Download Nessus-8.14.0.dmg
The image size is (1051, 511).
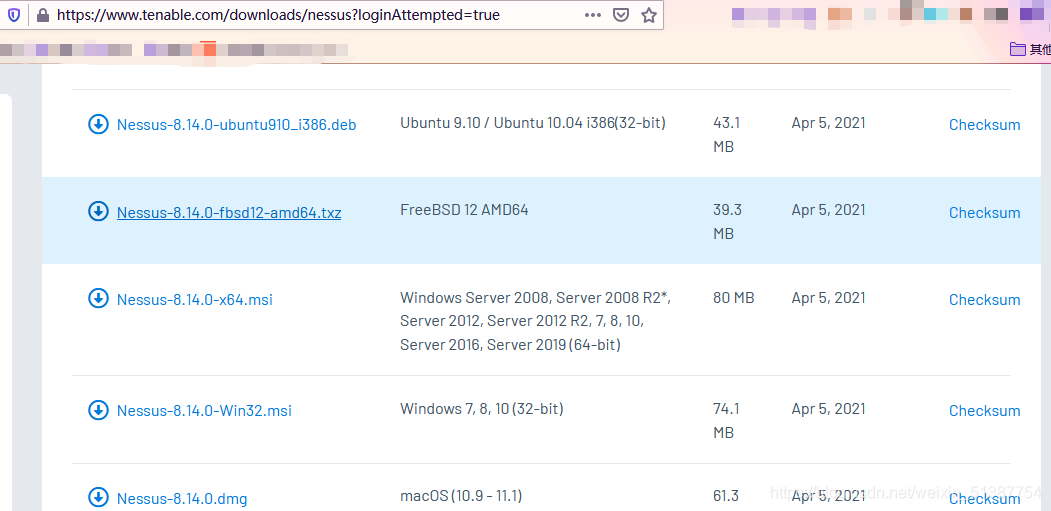pyautogui.click(x=182, y=498)
